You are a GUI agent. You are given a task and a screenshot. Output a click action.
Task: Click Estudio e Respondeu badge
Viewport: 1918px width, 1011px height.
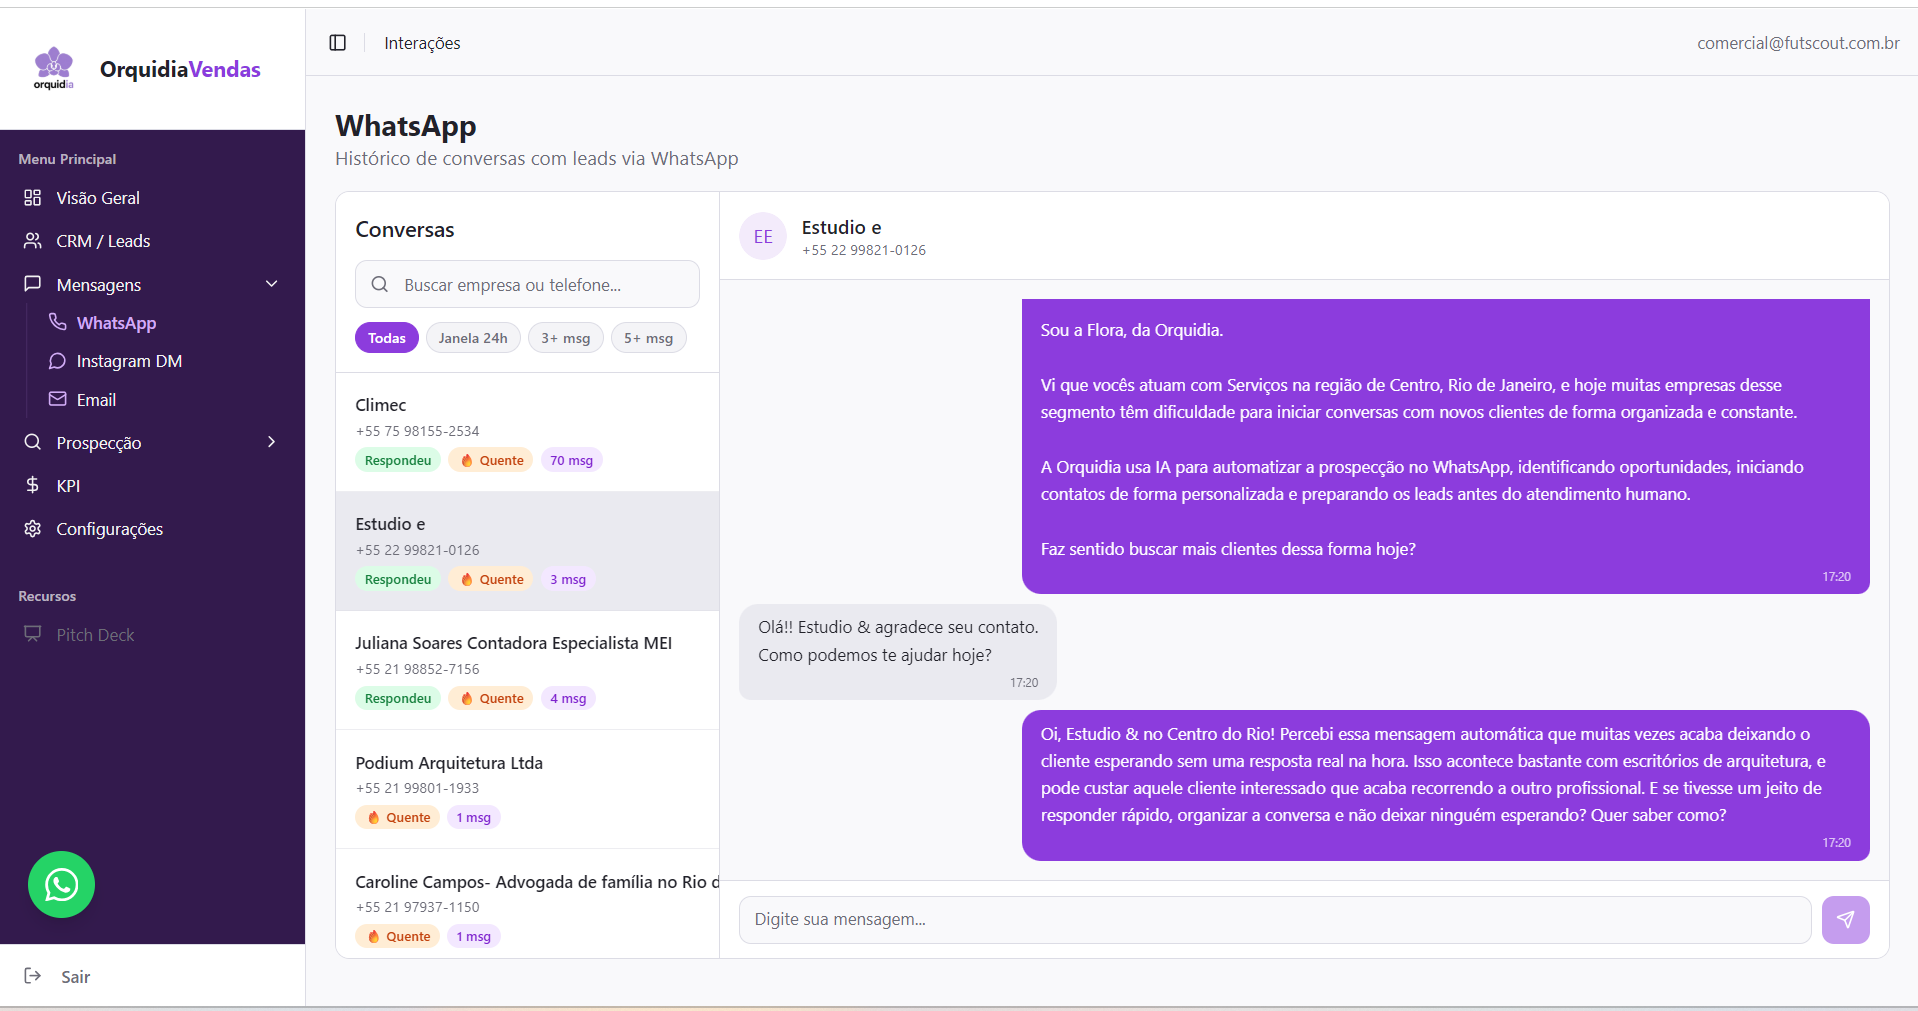pyautogui.click(x=398, y=579)
